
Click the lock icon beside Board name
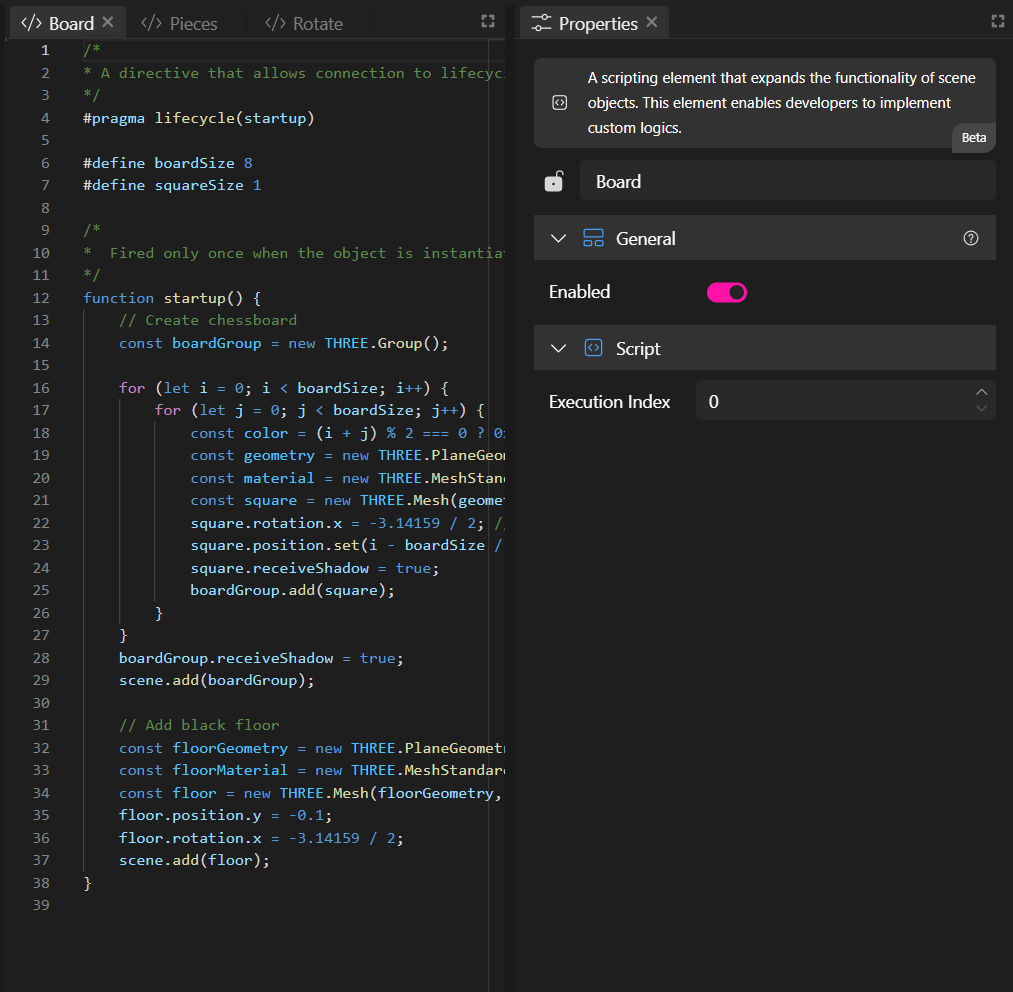[x=553, y=181]
